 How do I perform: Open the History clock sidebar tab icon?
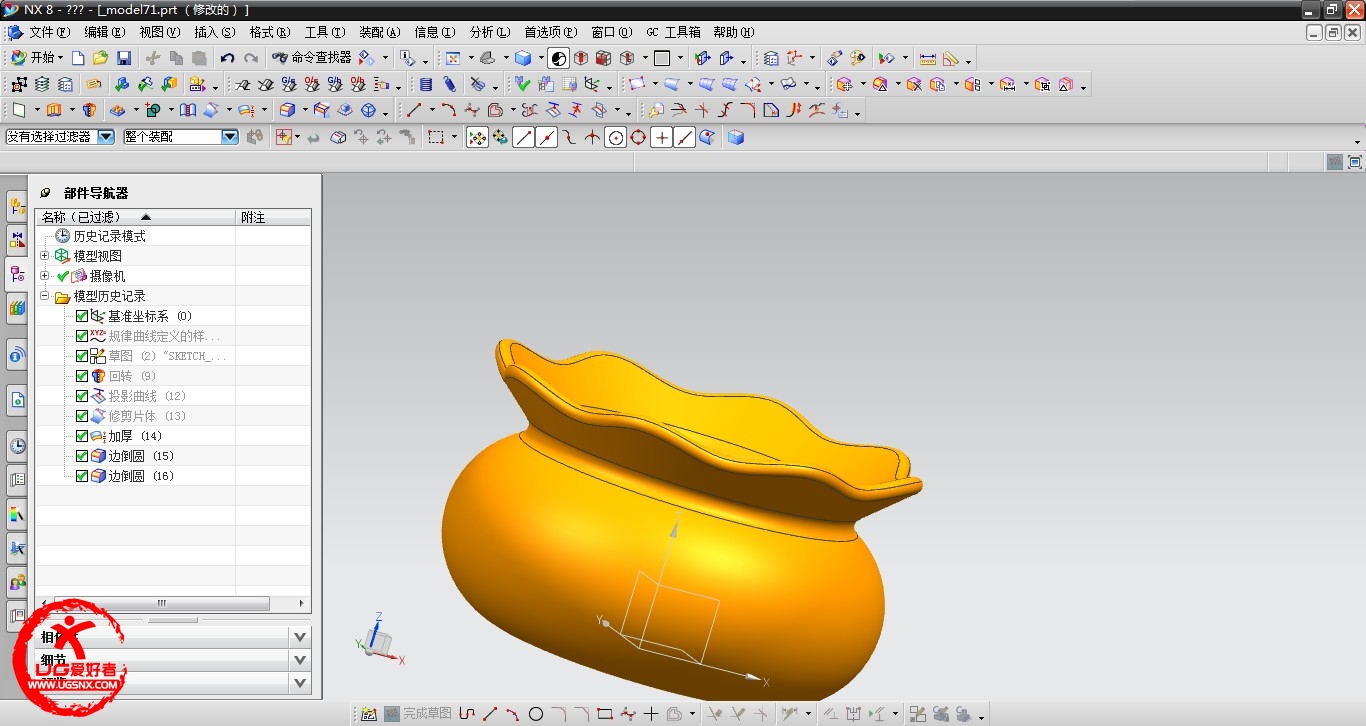(17, 446)
